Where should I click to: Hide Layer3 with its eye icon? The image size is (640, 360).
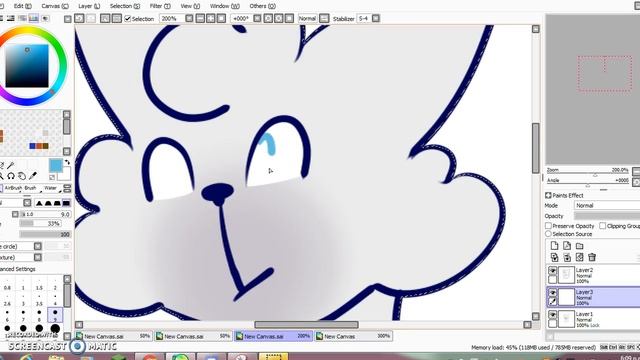[552, 293]
